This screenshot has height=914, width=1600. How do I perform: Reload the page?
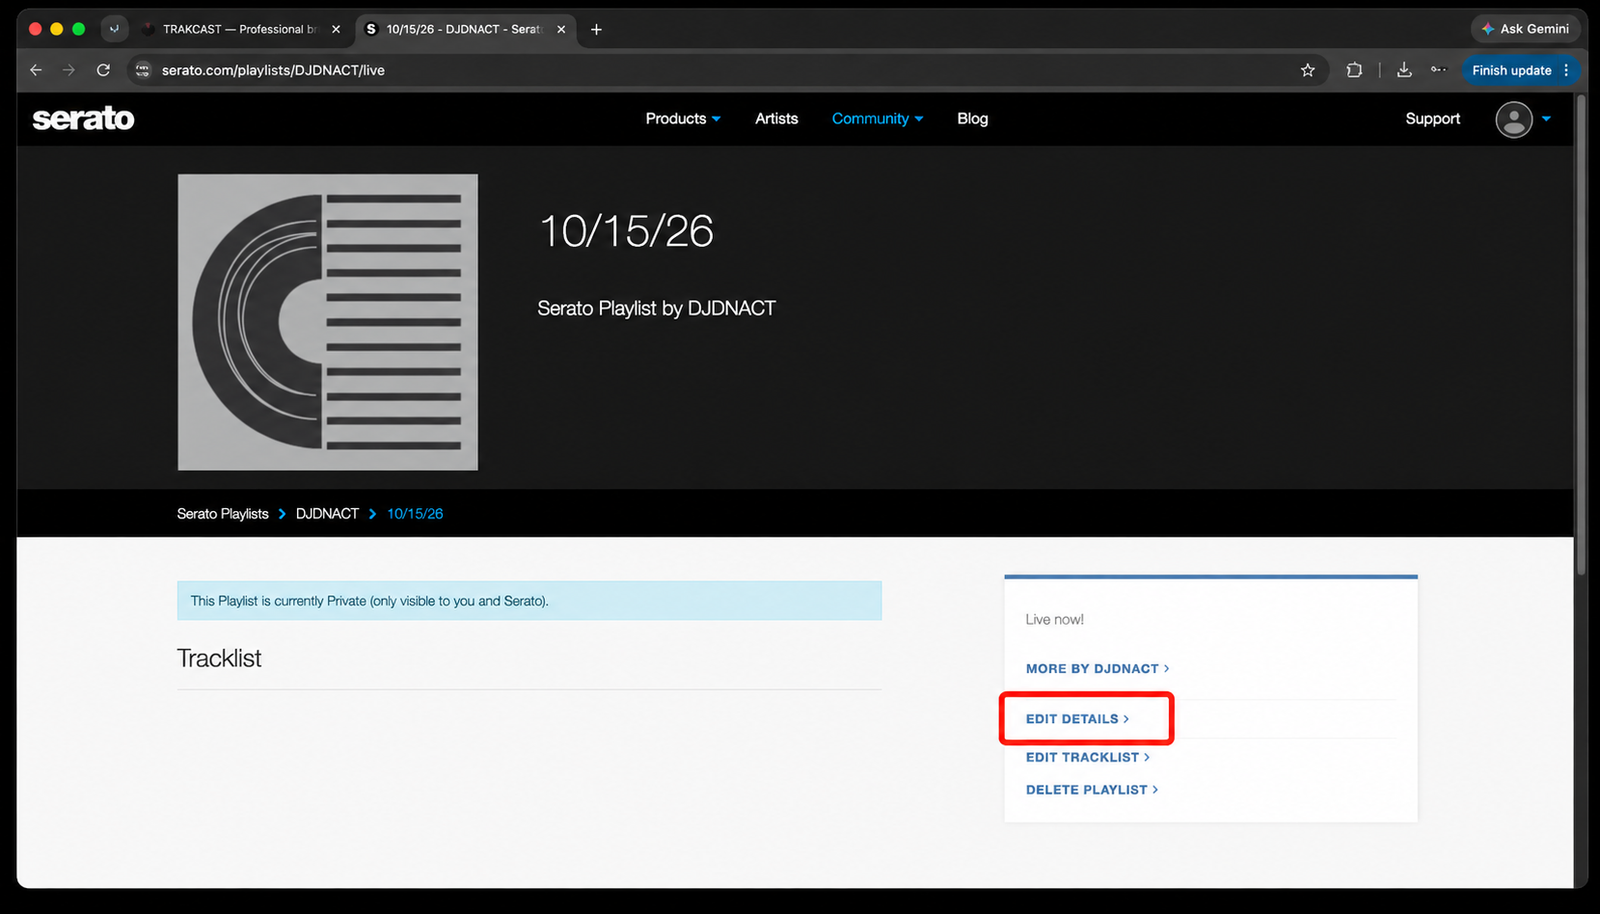[x=103, y=70]
